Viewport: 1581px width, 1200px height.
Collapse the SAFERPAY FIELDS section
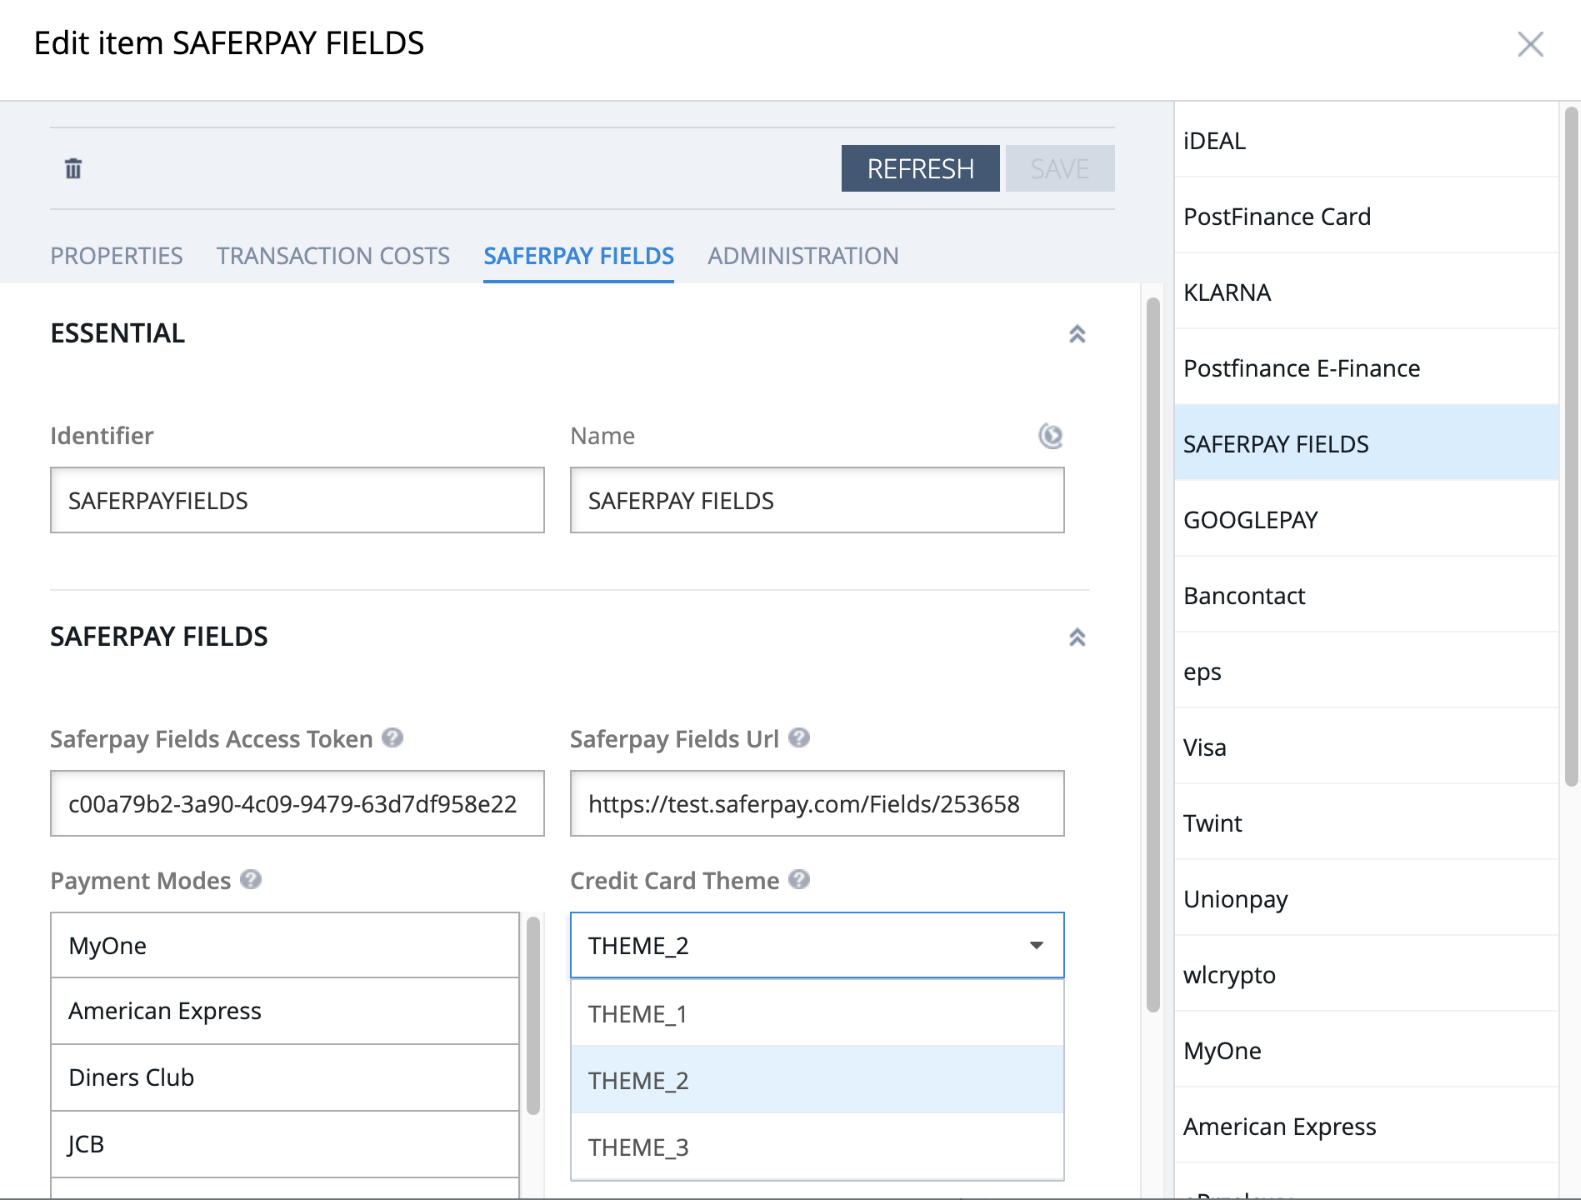[x=1077, y=637]
